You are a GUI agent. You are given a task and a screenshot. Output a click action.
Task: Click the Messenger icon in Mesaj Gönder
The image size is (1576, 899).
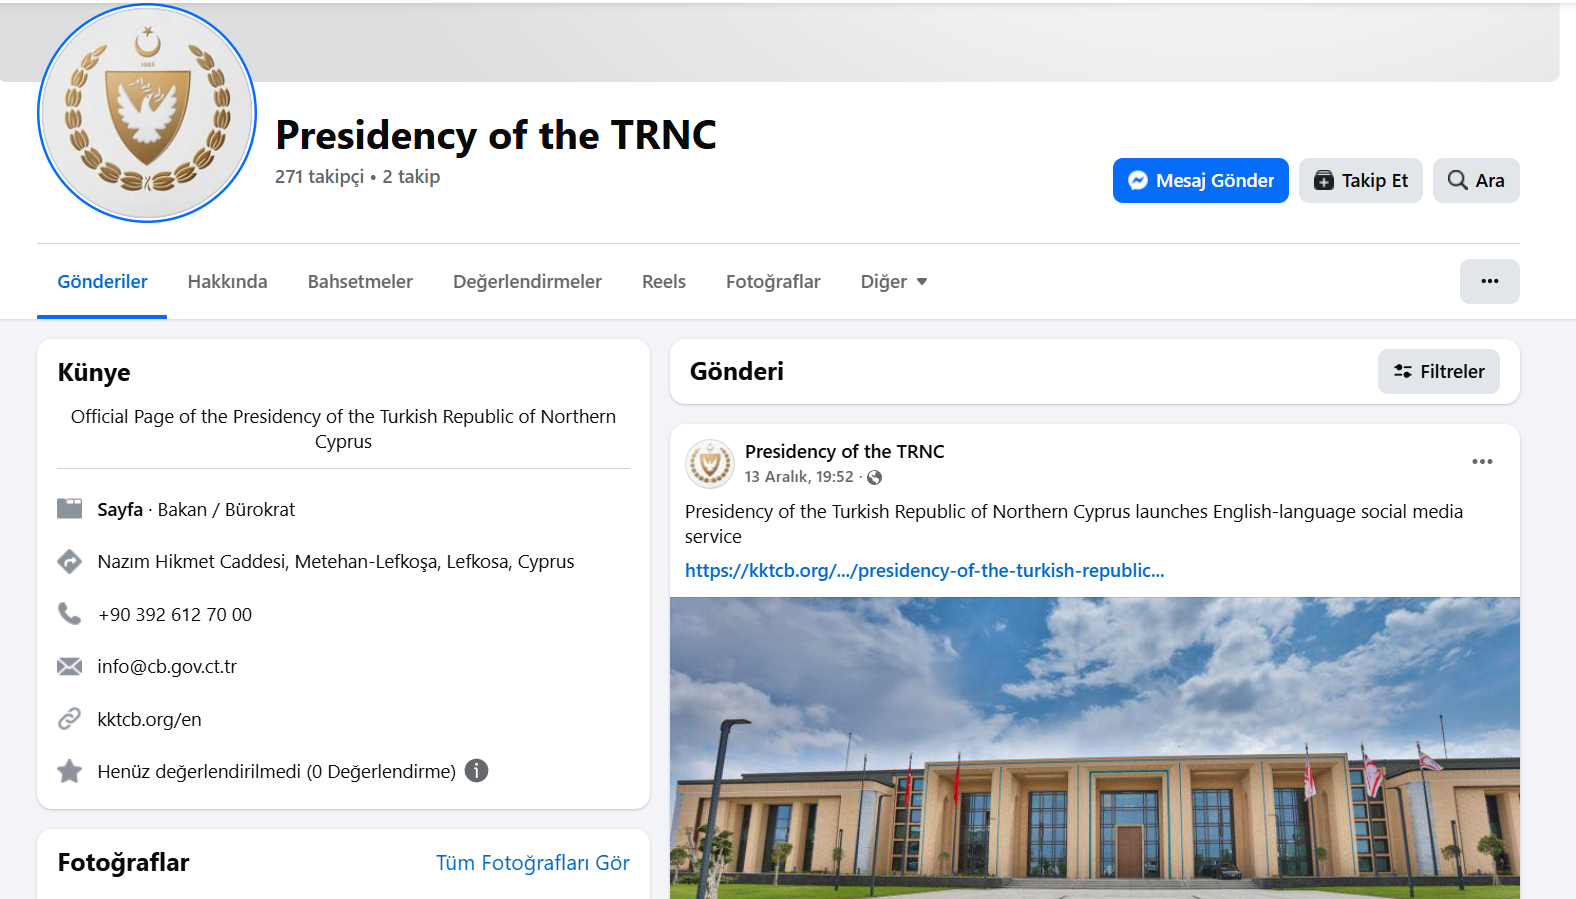pyautogui.click(x=1137, y=181)
